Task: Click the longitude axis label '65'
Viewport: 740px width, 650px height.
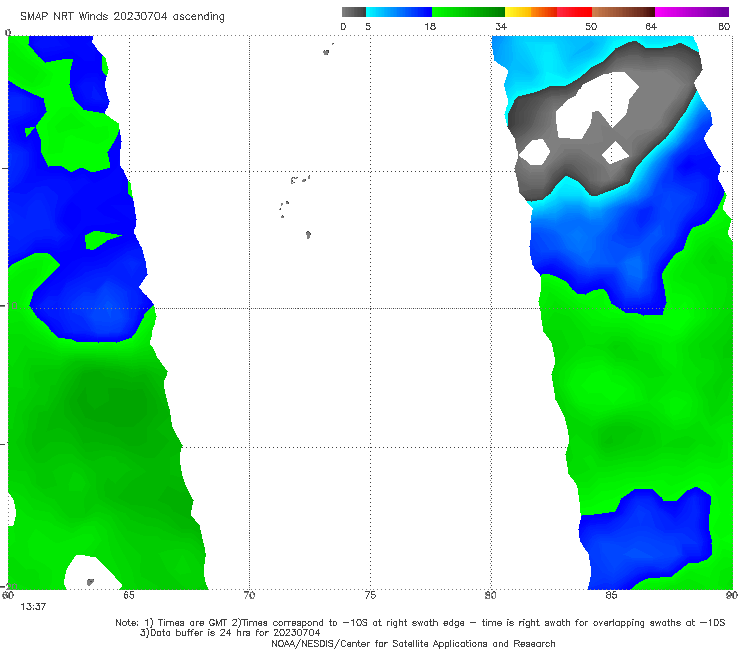Action: coord(129,595)
